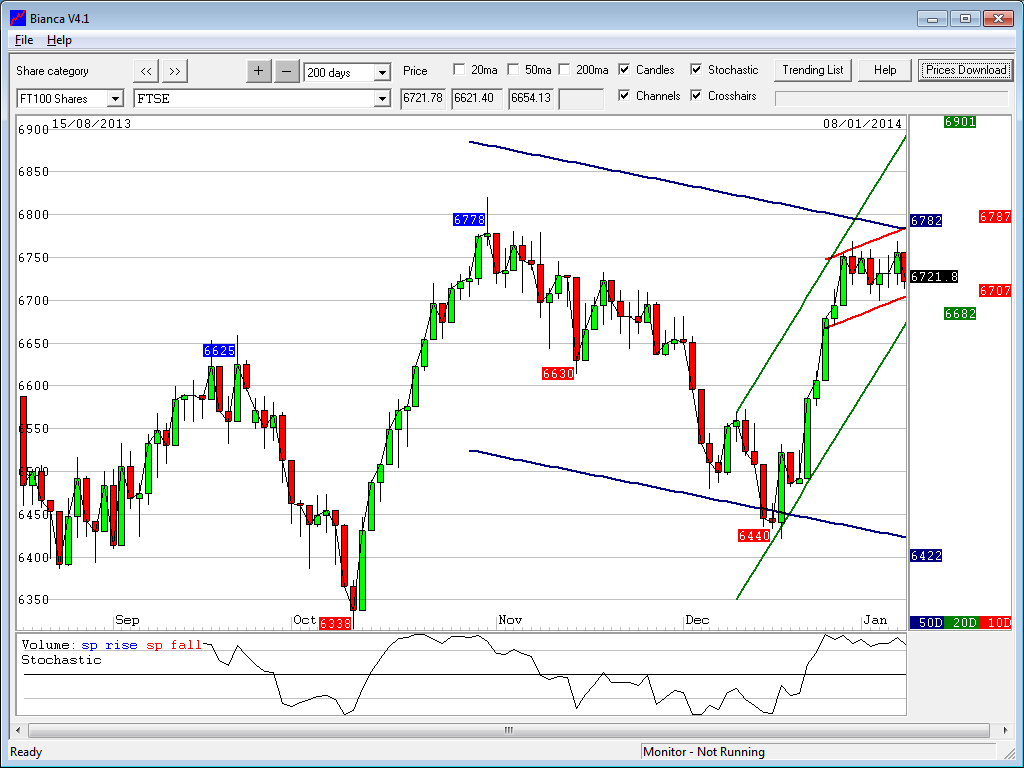Open the Help menu
The image size is (1024, 768).
coord(59,40)
